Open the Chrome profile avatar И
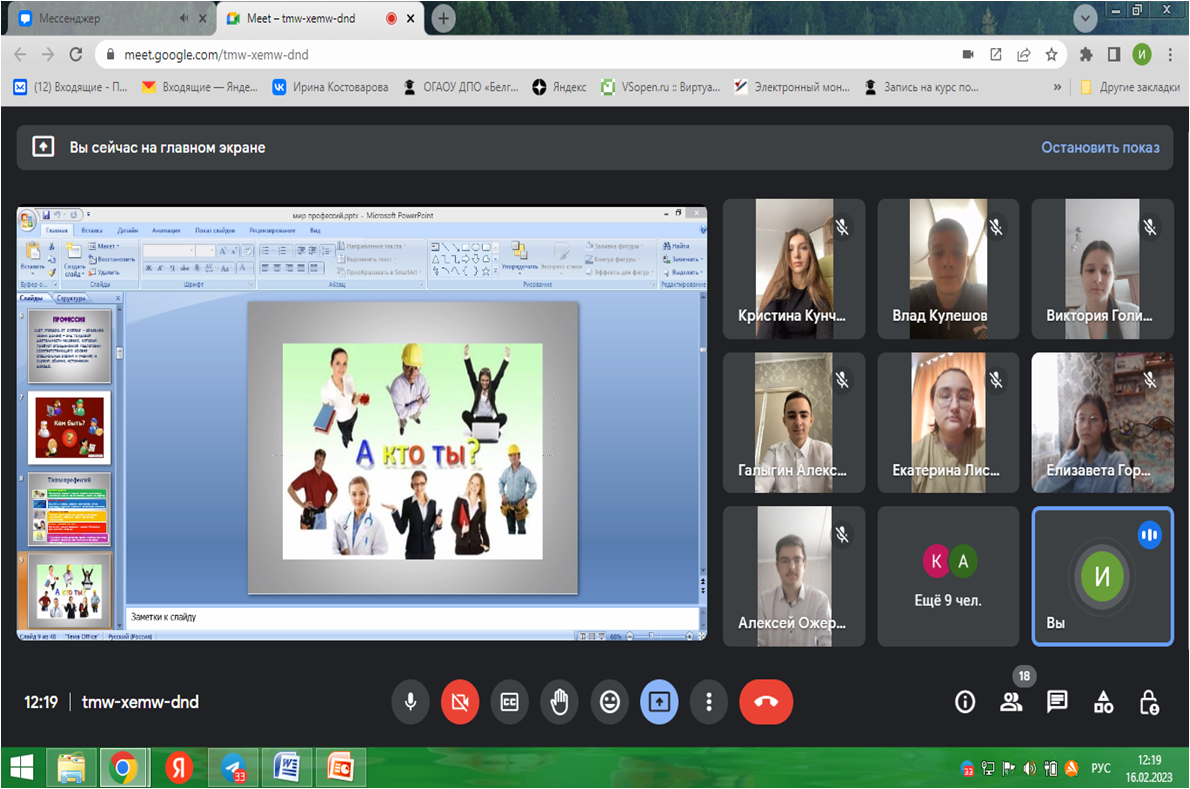 point(1141,55)
